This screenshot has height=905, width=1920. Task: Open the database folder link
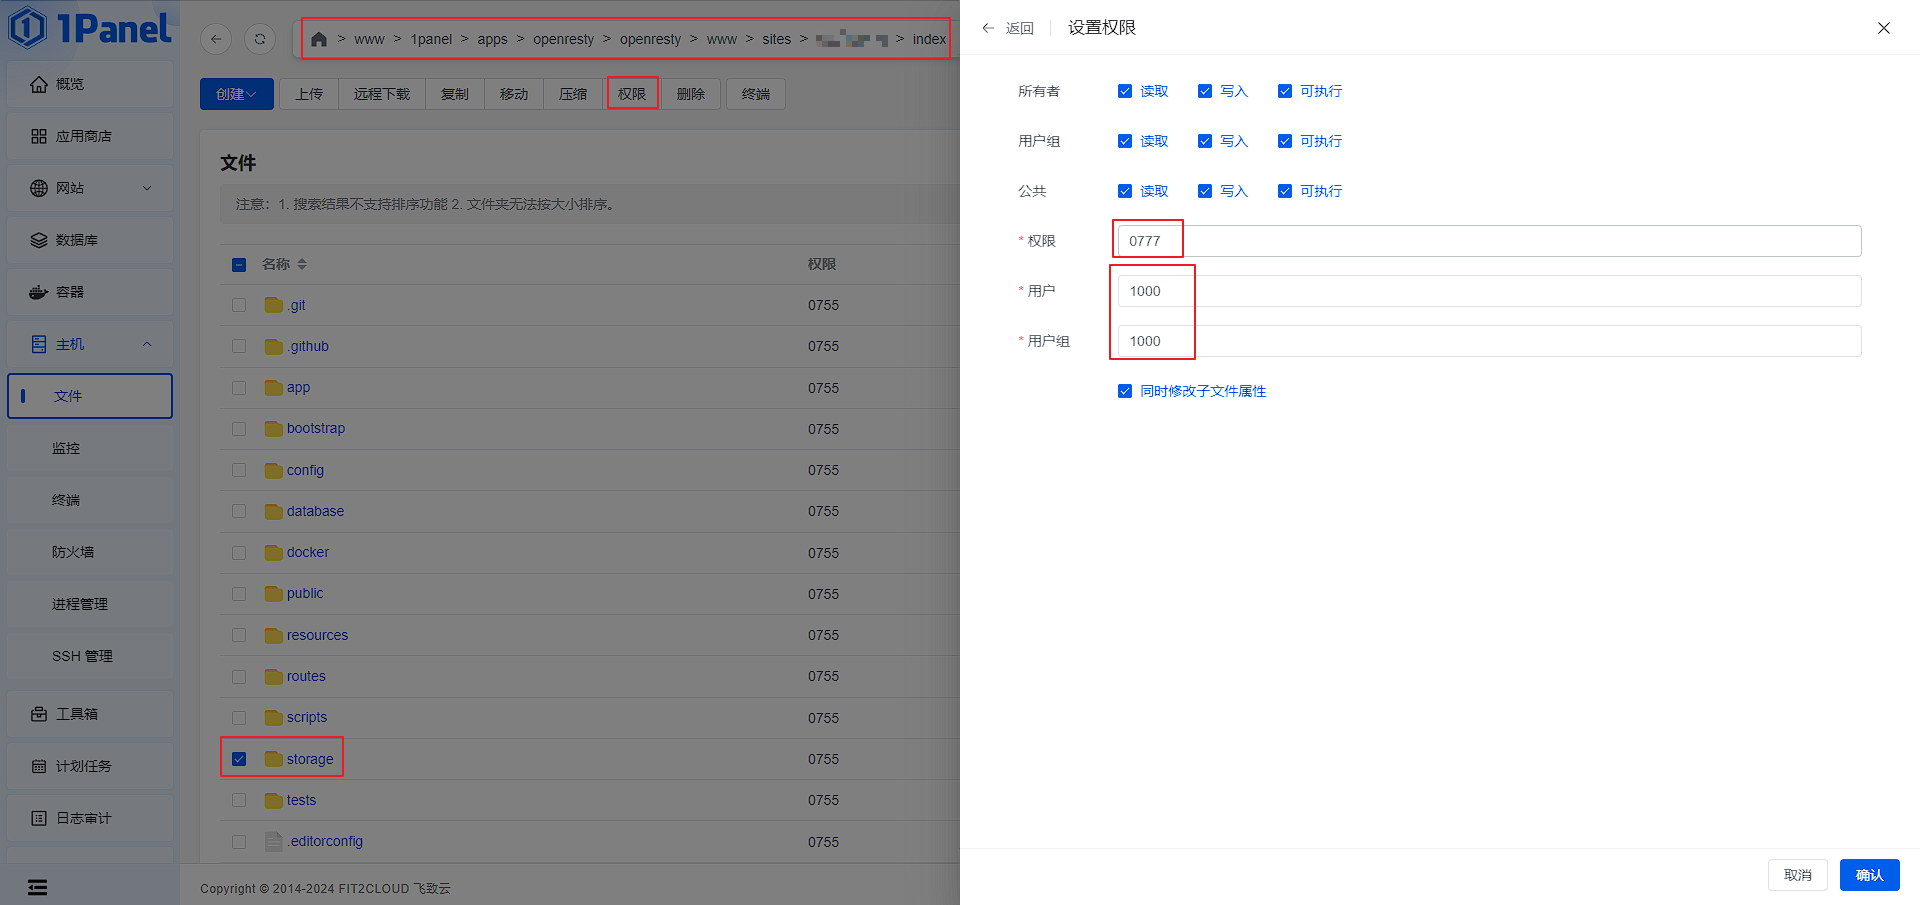point(315,511)
